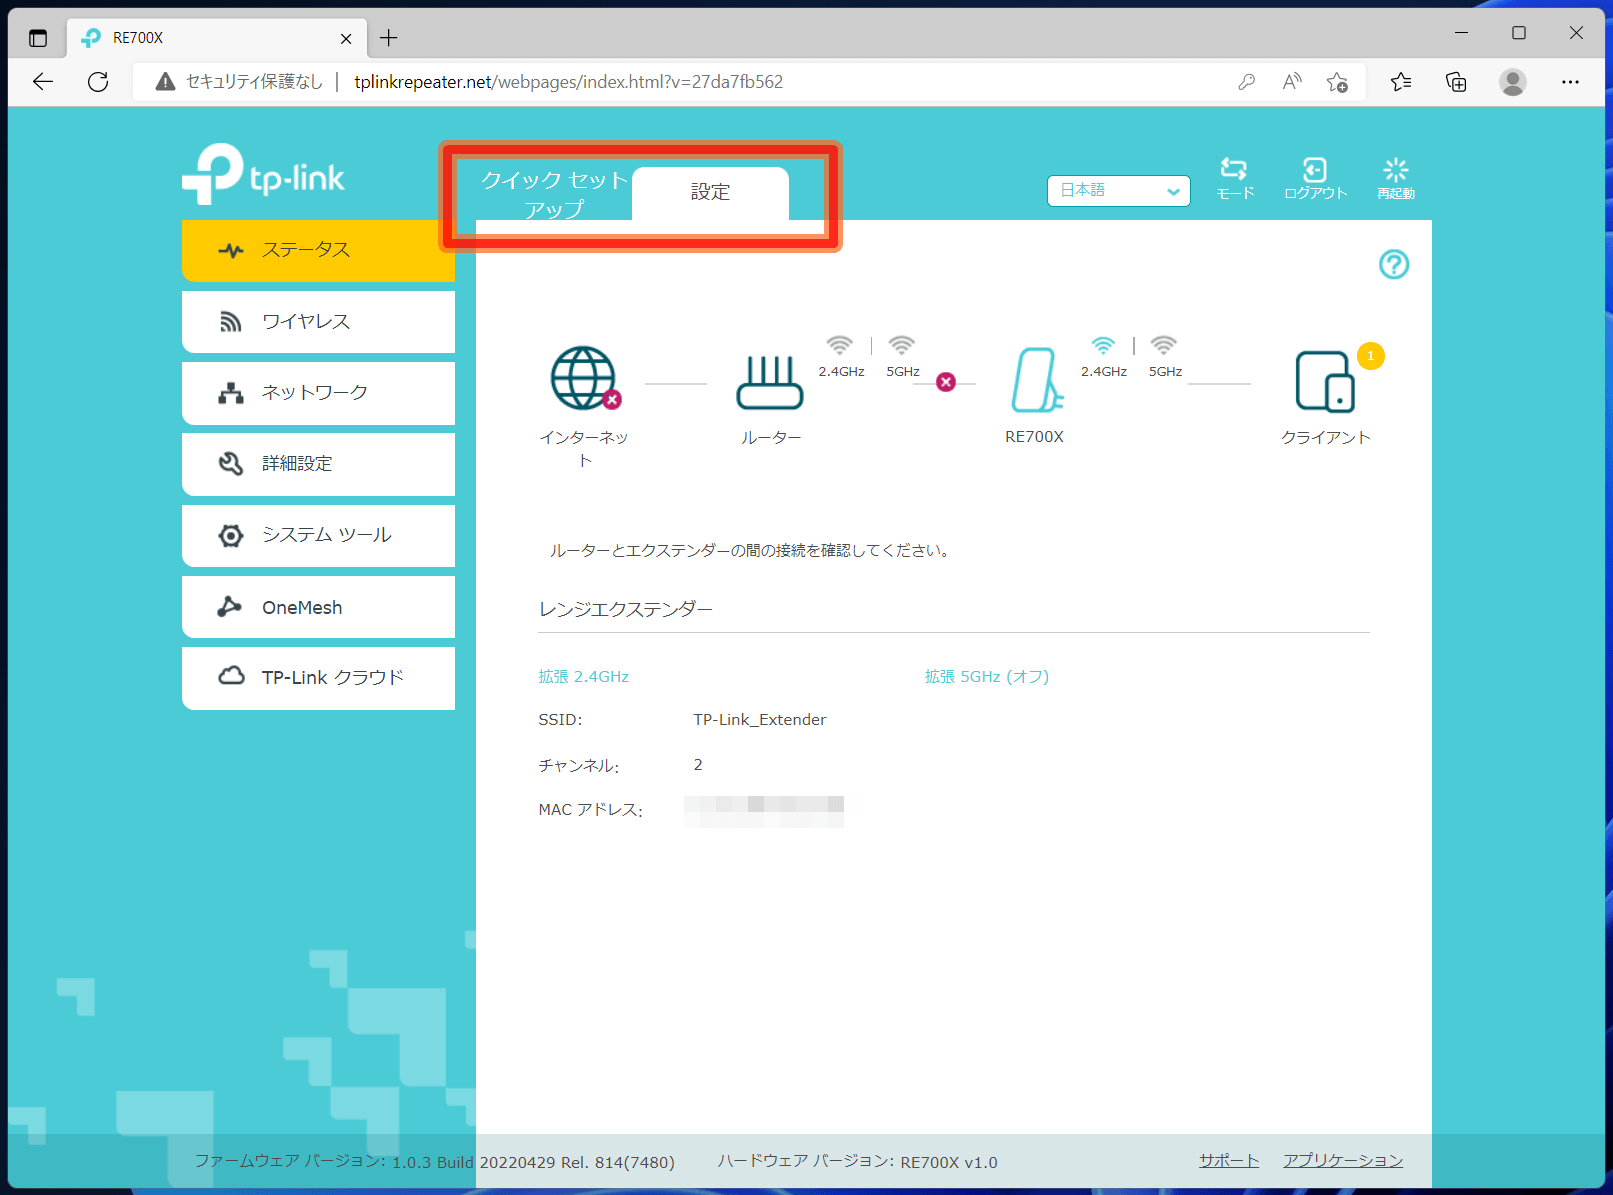Click the クライアント devices icon

click(x=1325, y=381)
